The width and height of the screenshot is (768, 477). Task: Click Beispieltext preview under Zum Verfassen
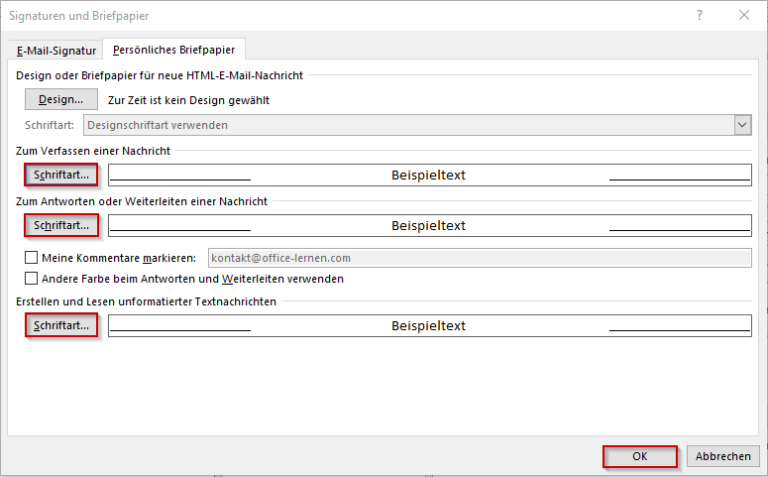[429, 175]
